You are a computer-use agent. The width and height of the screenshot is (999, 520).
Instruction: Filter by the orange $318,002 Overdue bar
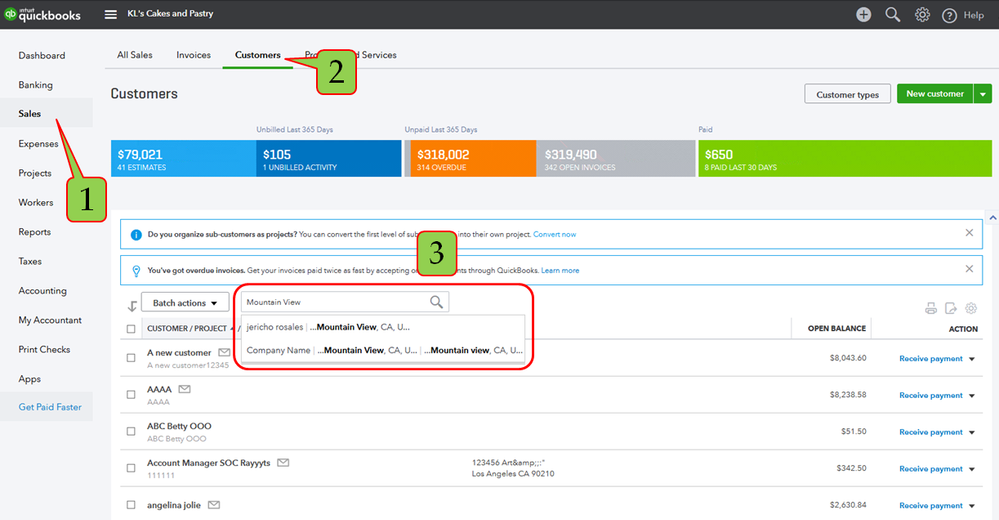[472, 159]
